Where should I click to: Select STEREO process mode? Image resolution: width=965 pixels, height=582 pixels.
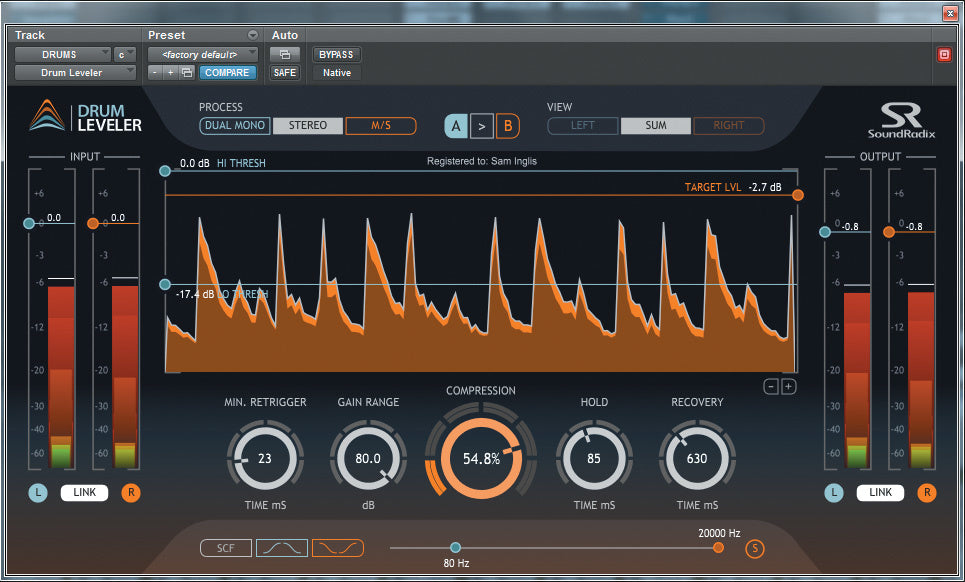308,126
